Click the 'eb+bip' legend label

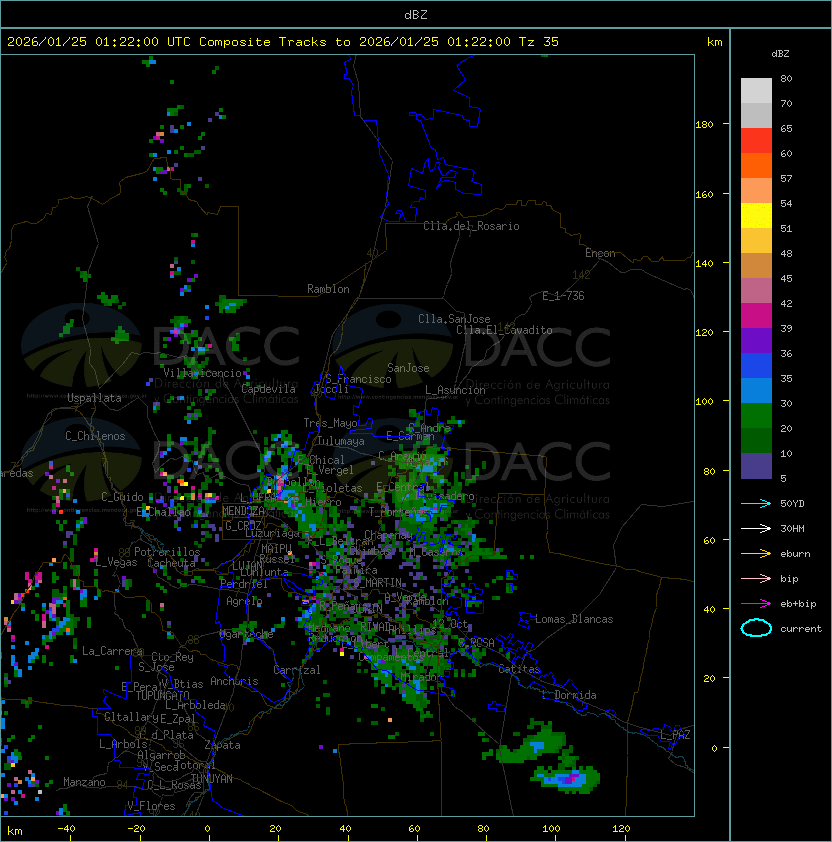pyautogui.click(x=798, y=604)
